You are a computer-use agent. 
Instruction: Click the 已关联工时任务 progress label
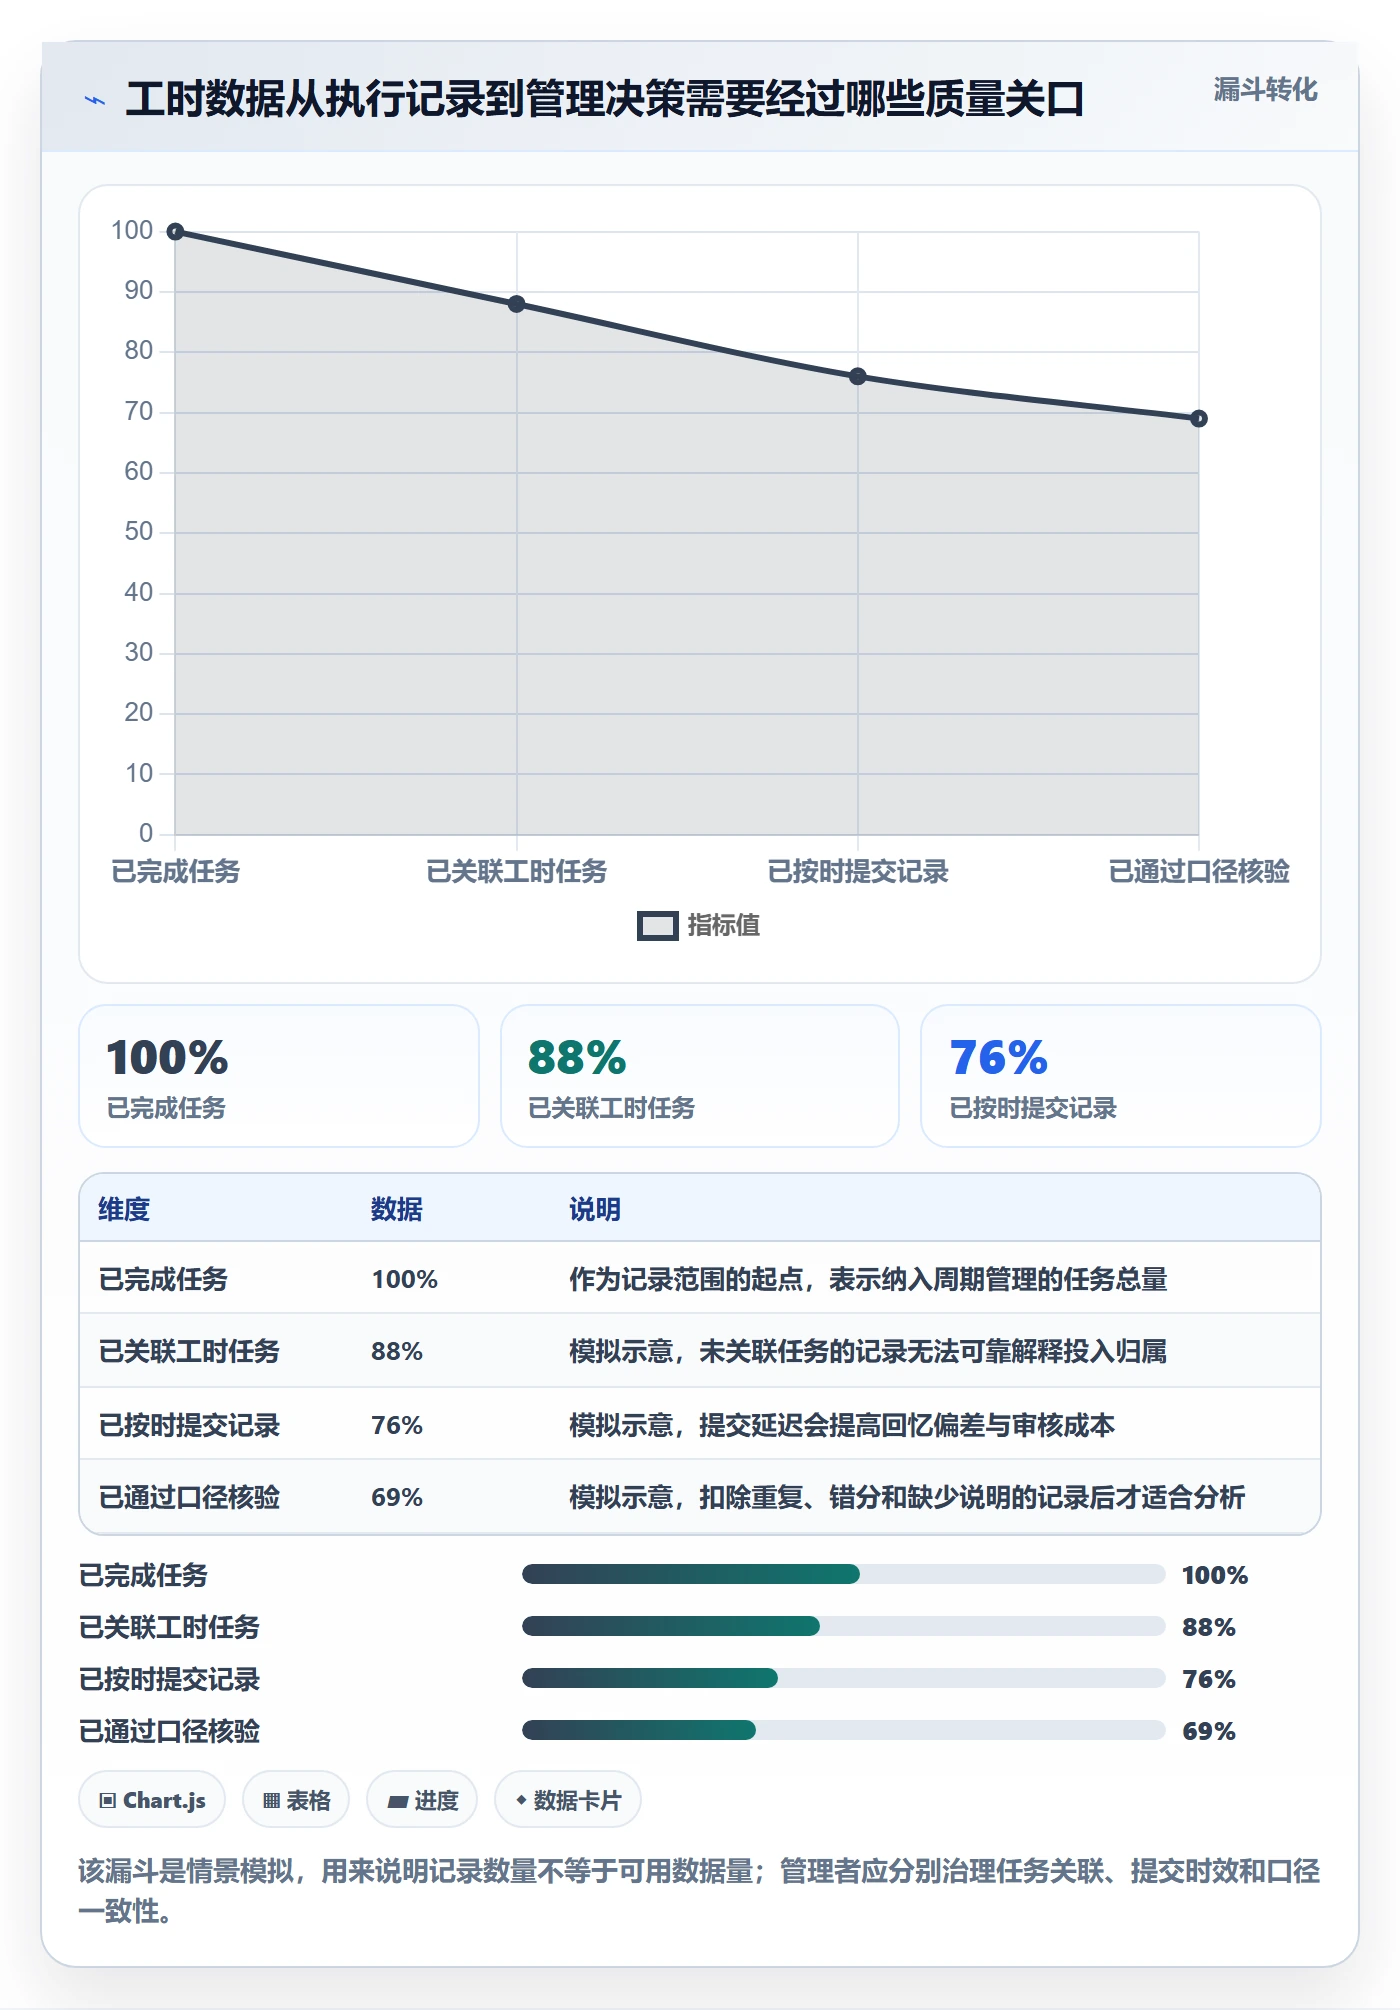point(169,1627)
